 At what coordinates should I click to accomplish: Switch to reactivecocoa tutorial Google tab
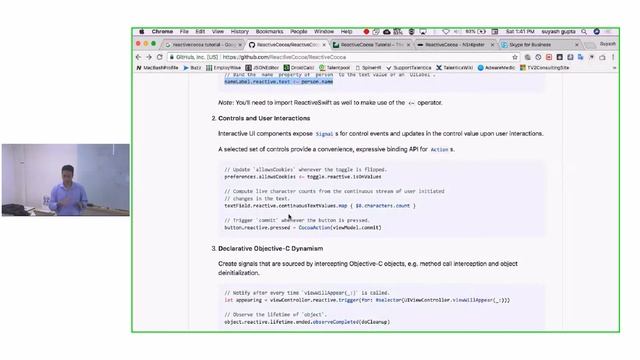pos(203,44)
